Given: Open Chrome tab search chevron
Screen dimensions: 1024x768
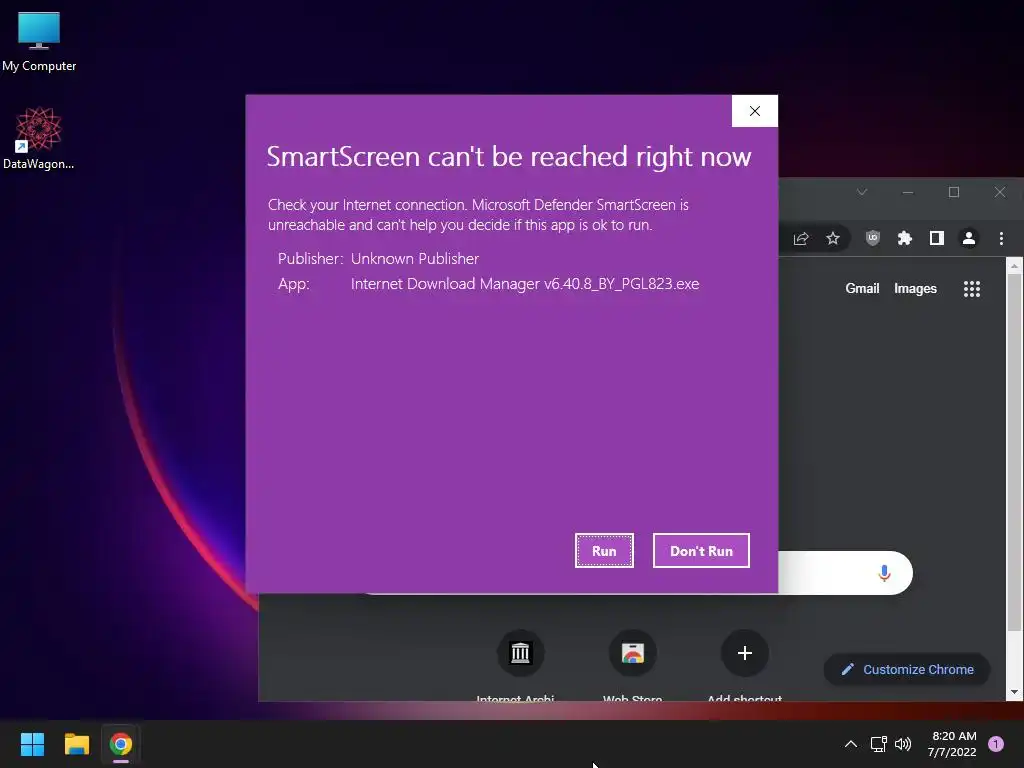Looking at the screenshot, I should [x=862, y=192].
